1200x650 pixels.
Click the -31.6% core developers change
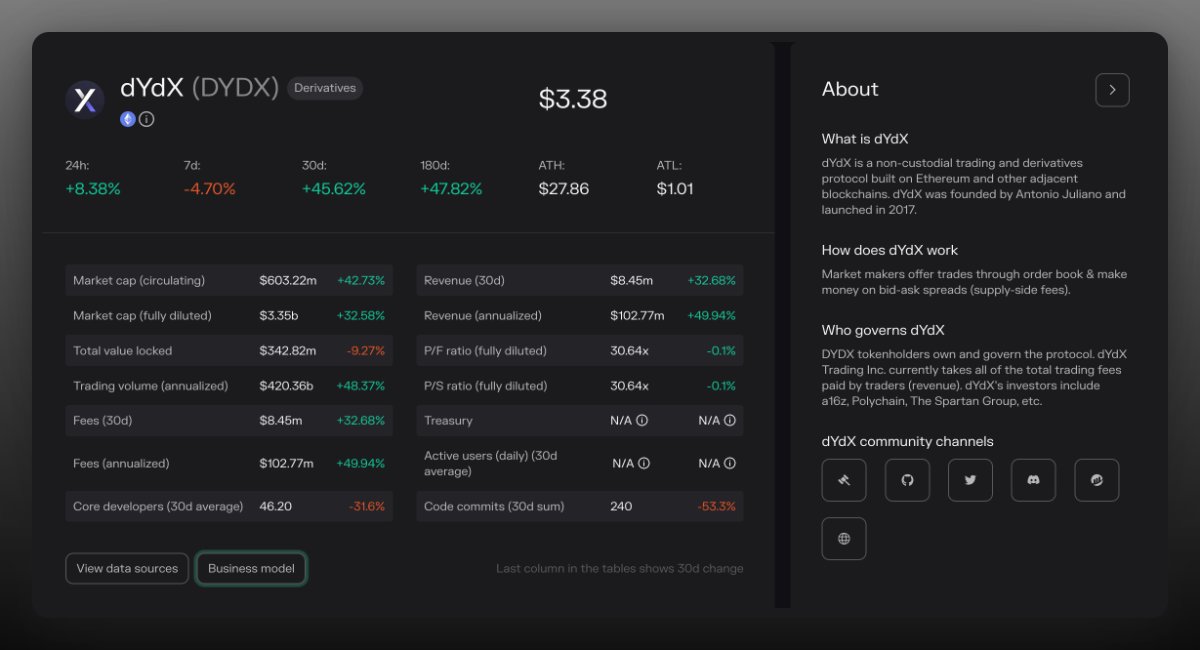click(x=367, y=507)
